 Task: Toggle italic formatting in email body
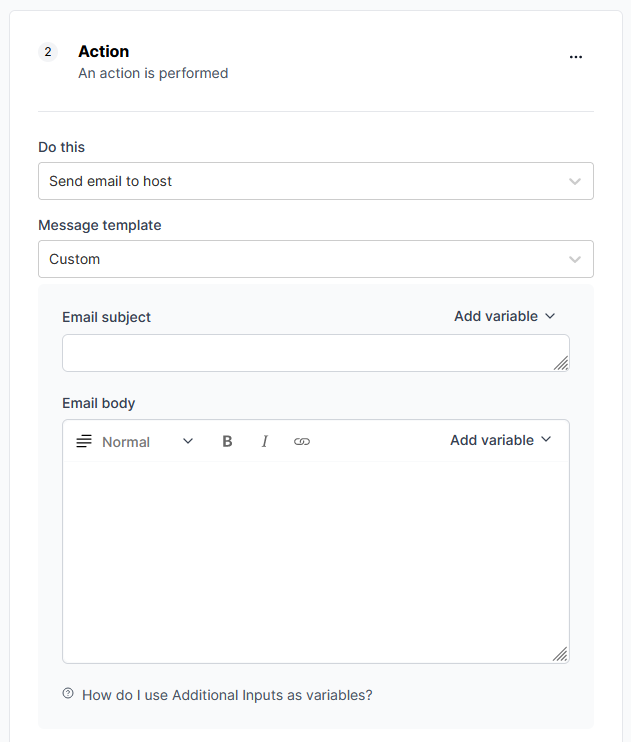(x=265, y=442)
